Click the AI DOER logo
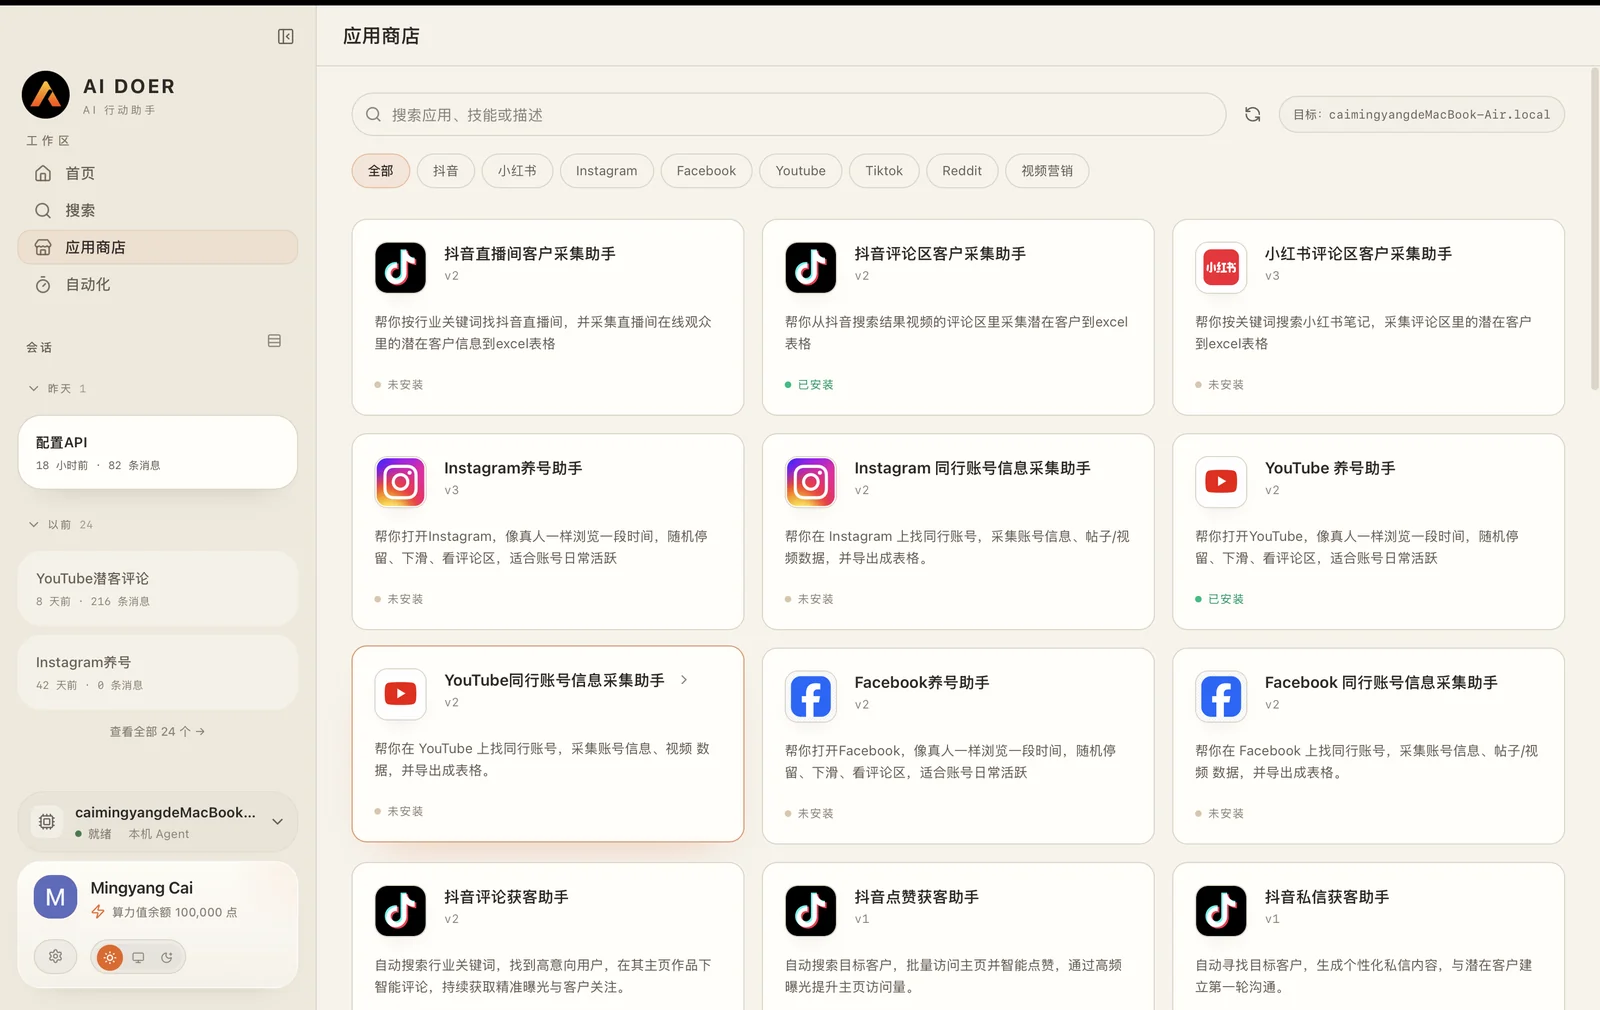Viewport: 1600px width, 1010px height. click(46, 95)
